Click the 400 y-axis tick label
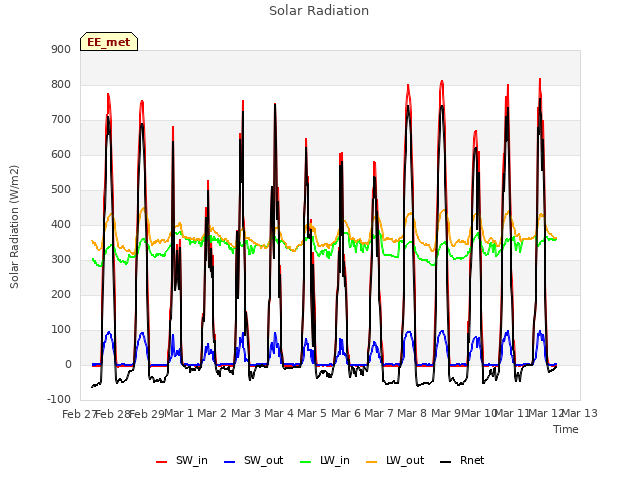The height and width of the screenshot is (480, 640). tap(61, 224)
